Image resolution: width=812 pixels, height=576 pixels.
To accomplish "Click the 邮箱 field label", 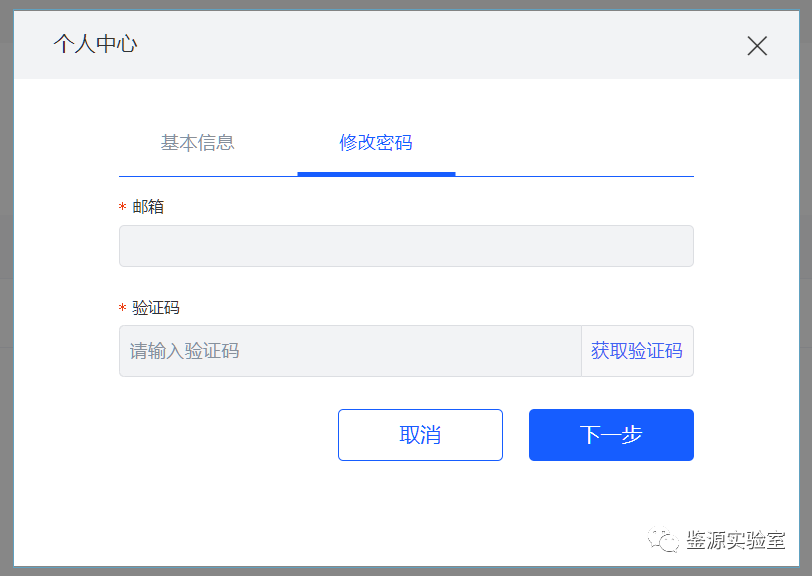I will point(148,207).
